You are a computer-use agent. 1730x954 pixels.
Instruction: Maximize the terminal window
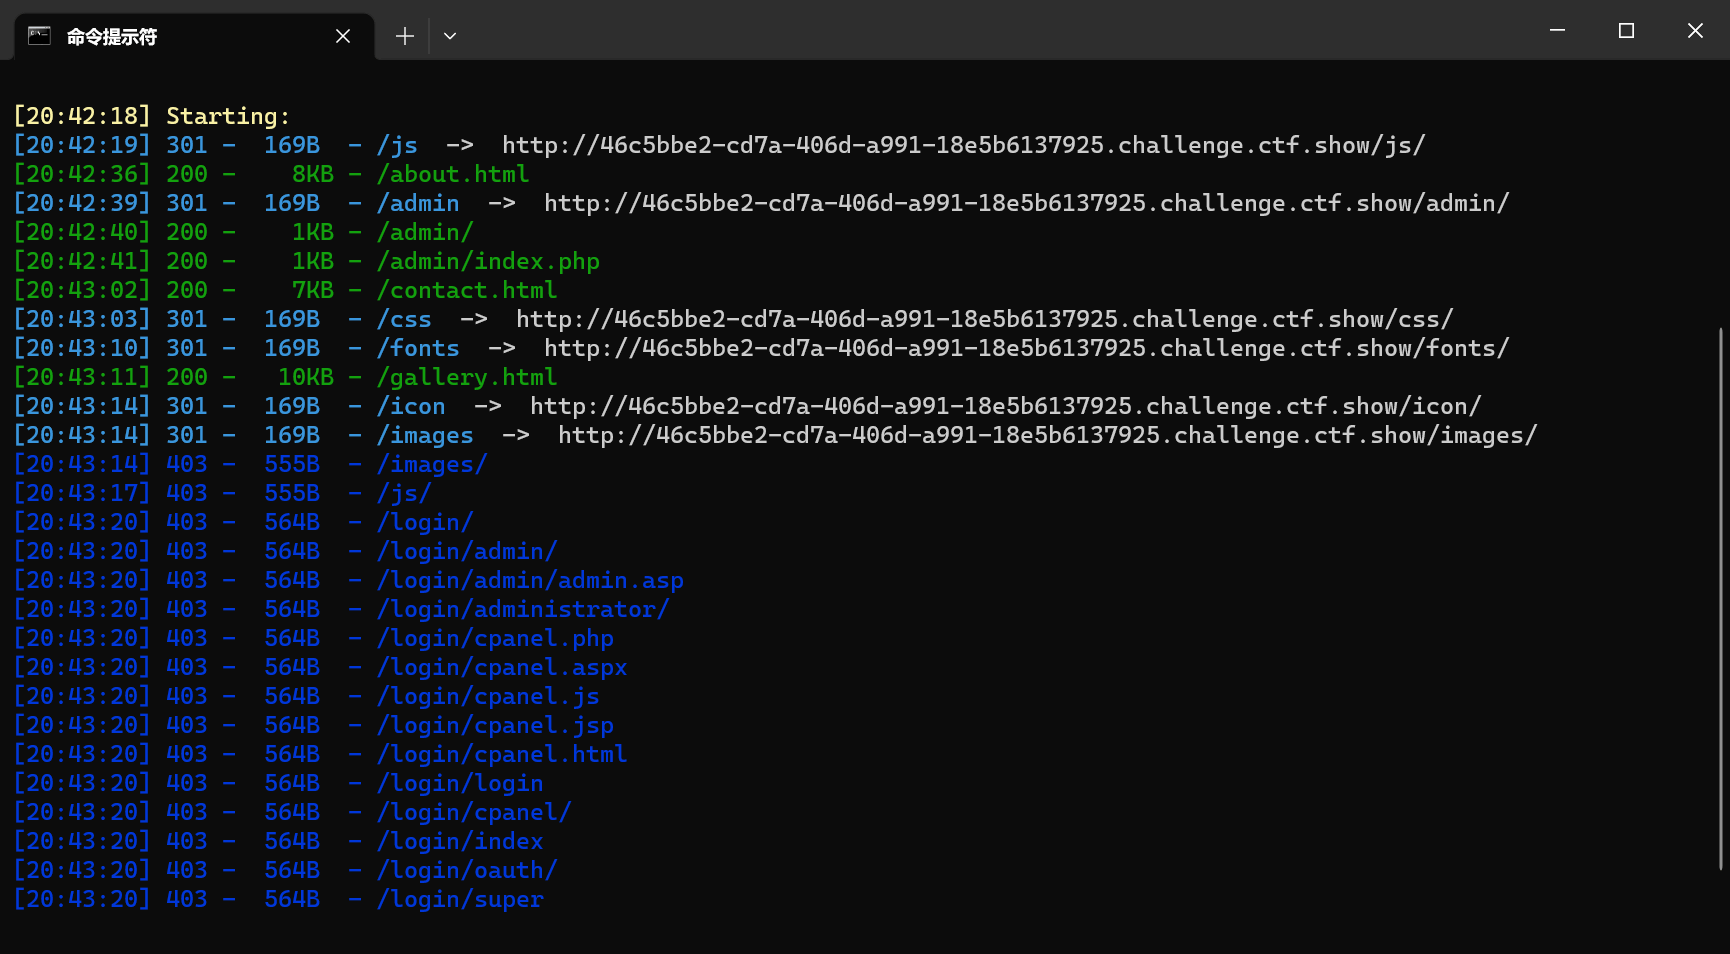(x=1626, y=31)
